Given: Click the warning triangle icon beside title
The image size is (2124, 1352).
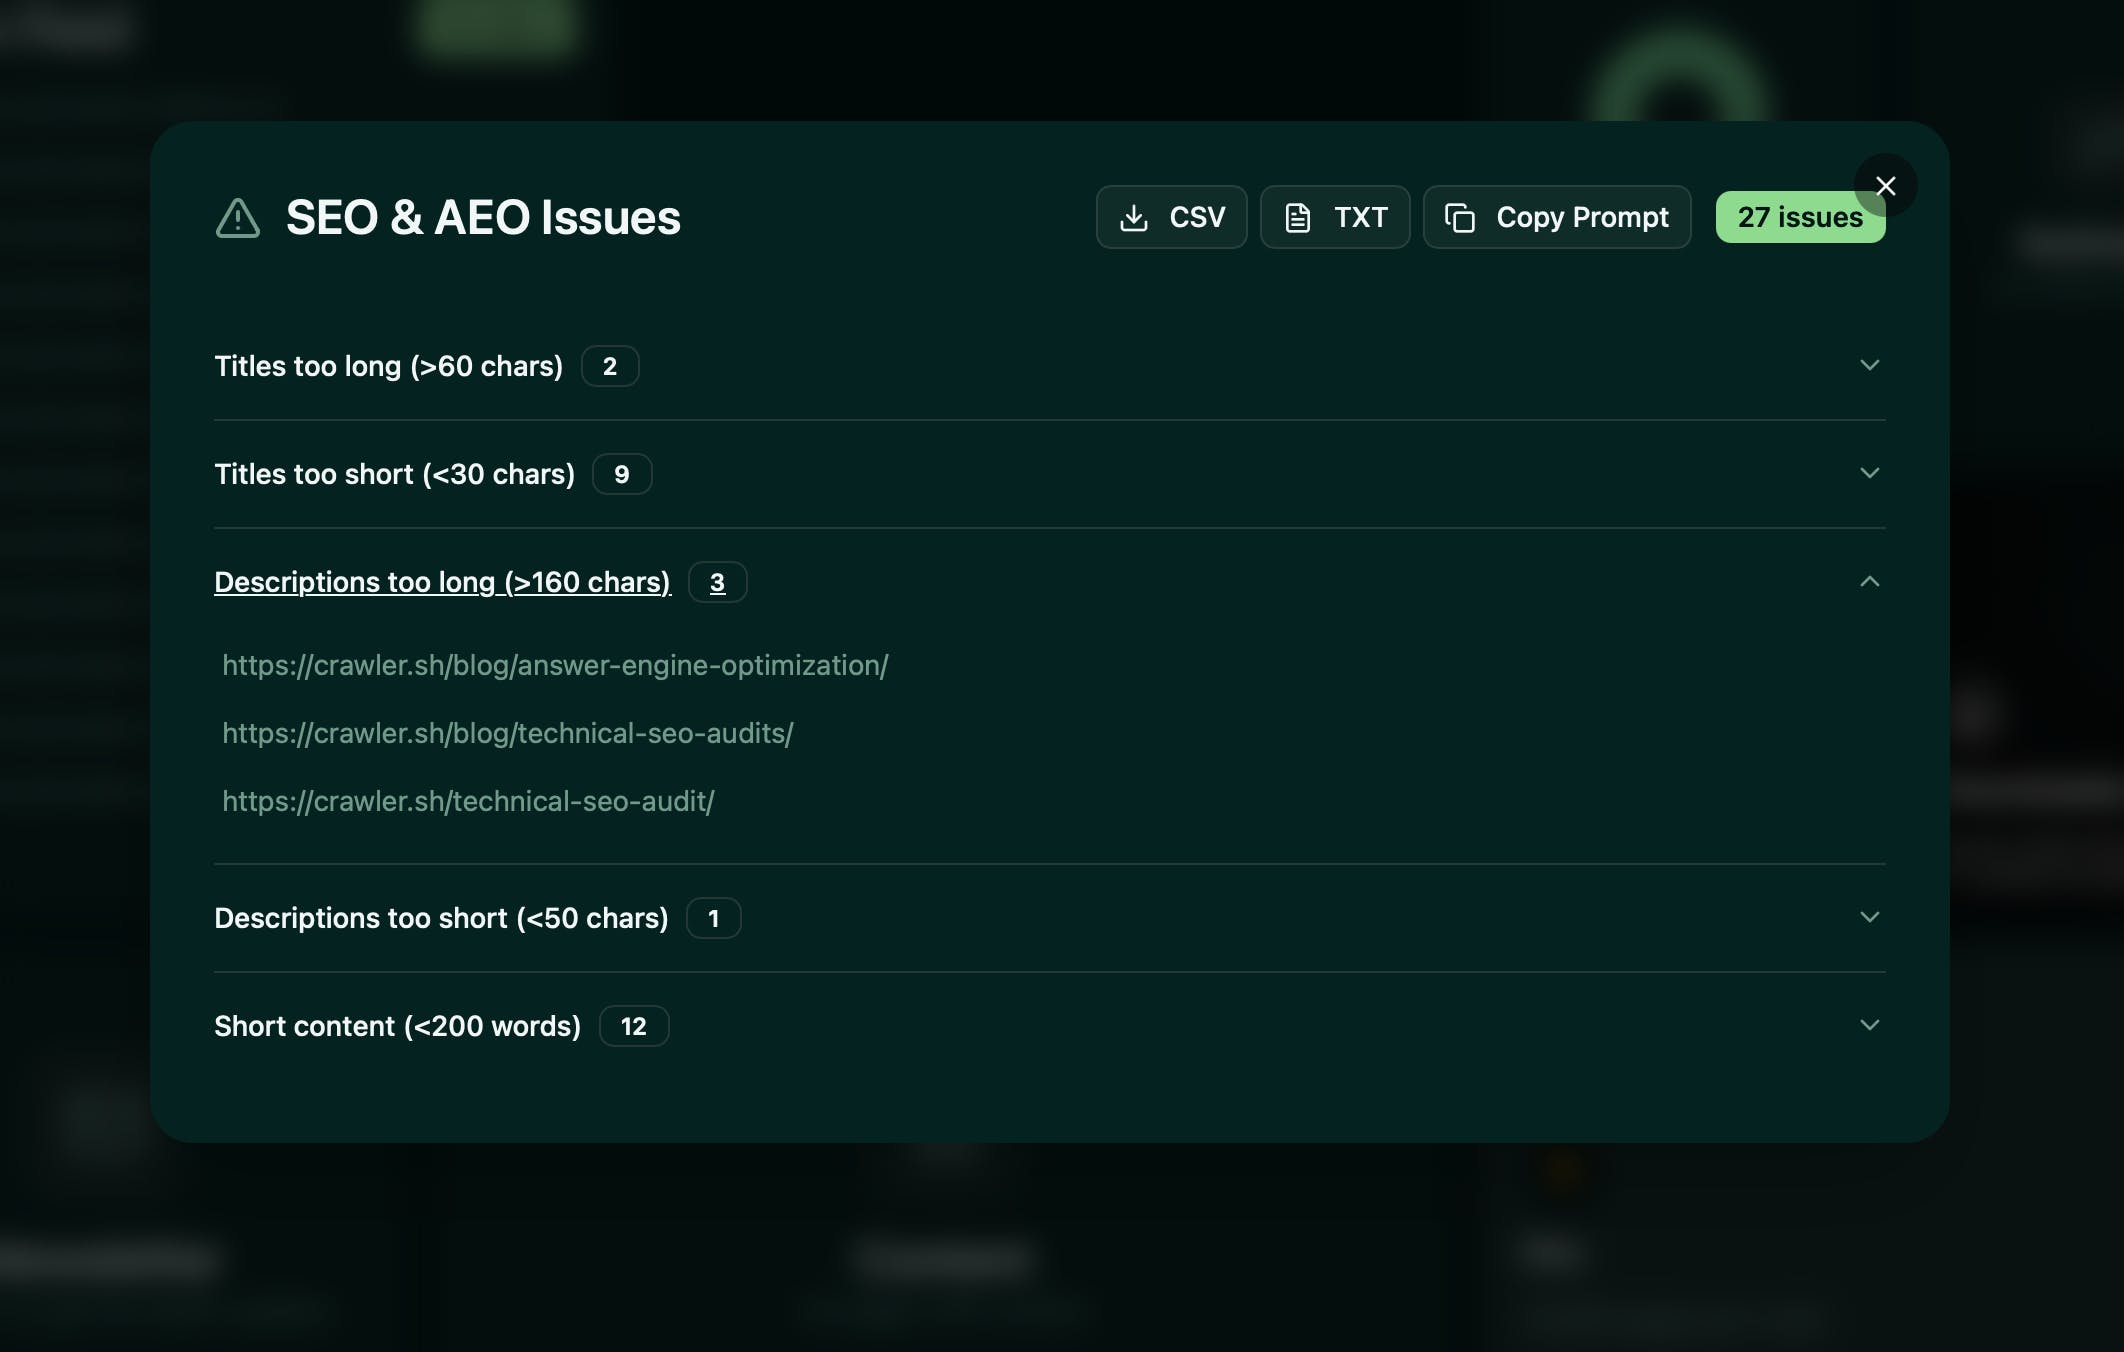Looking at the screenshot, I should (x=238, y=218).
